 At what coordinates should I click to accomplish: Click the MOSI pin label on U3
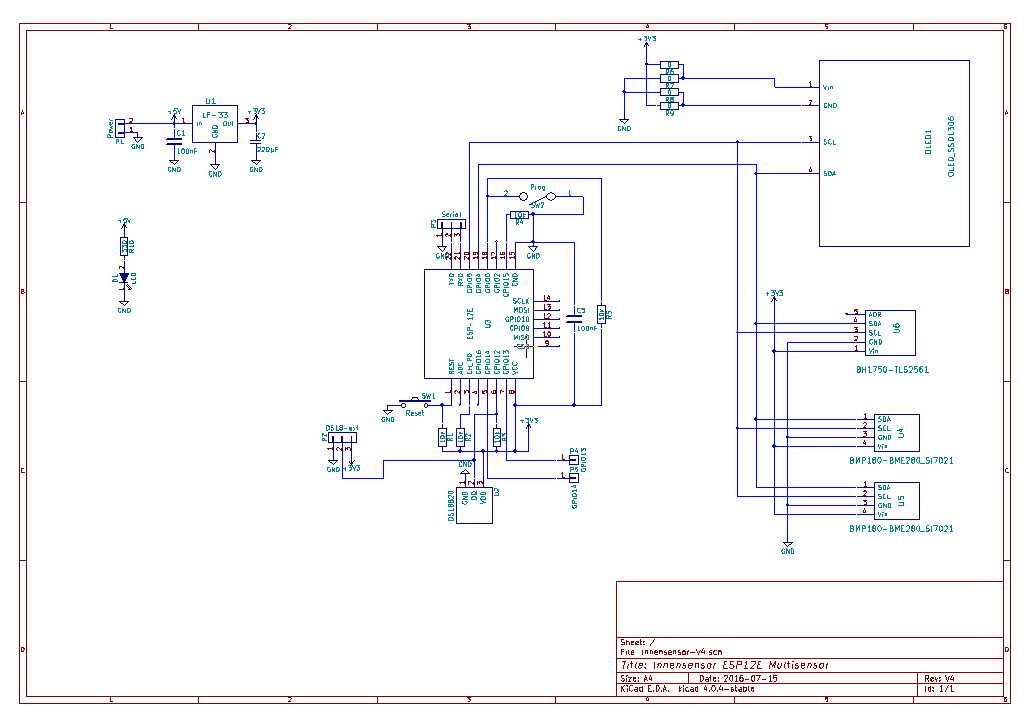[x=522, y=310]
